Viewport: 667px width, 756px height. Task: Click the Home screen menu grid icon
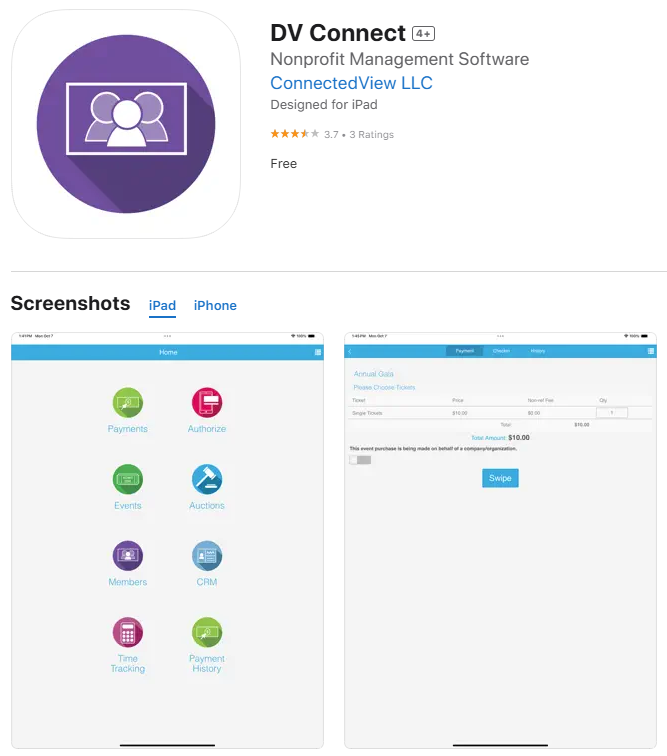point(318,352)
